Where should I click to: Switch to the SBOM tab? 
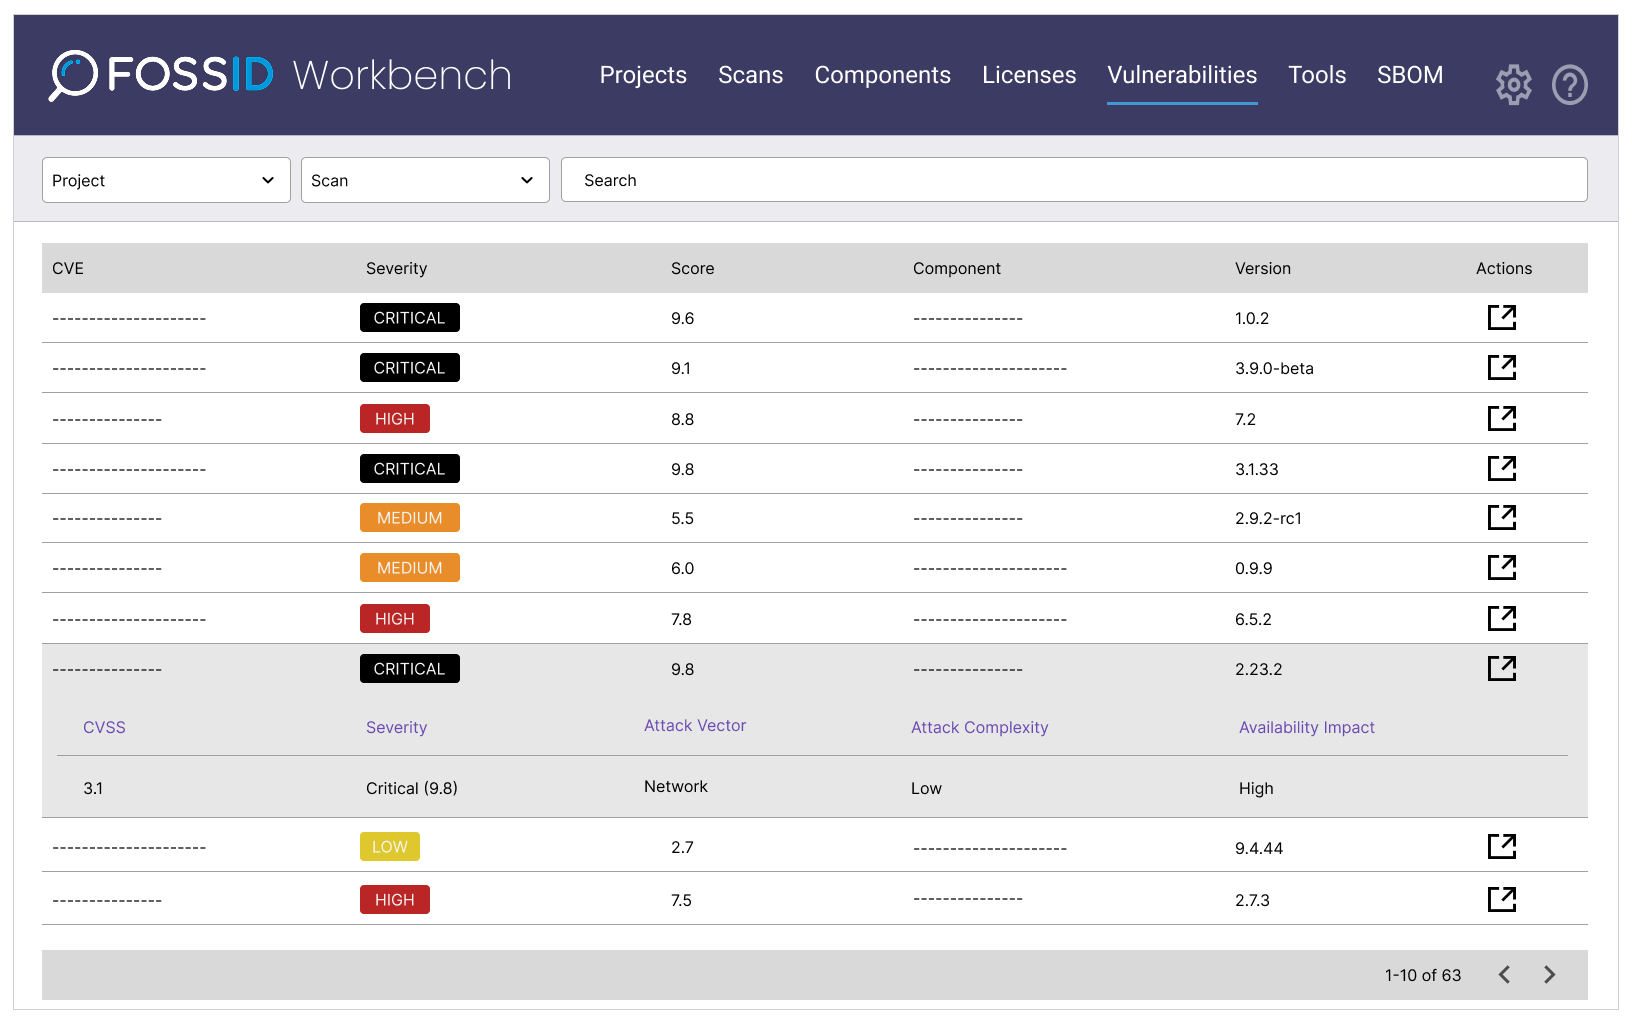pos(1410,75)
